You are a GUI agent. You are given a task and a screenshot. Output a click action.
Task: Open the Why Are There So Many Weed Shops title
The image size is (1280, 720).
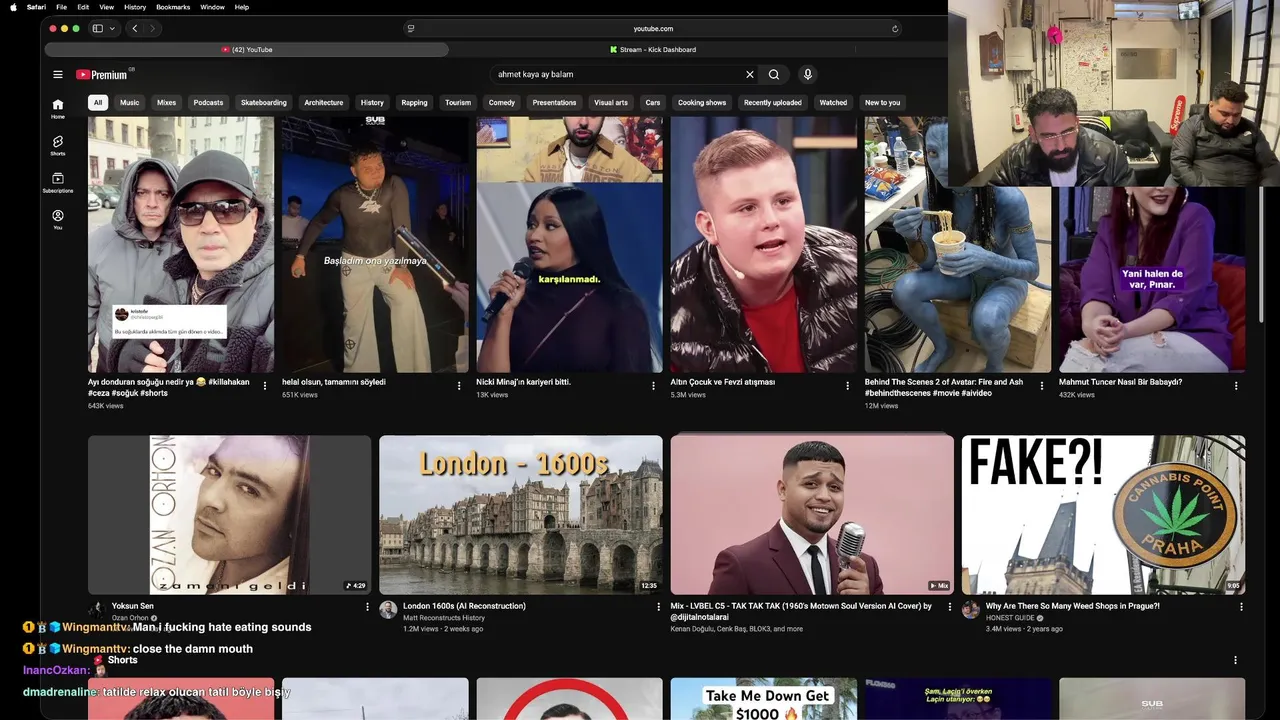coord(1072,606)
